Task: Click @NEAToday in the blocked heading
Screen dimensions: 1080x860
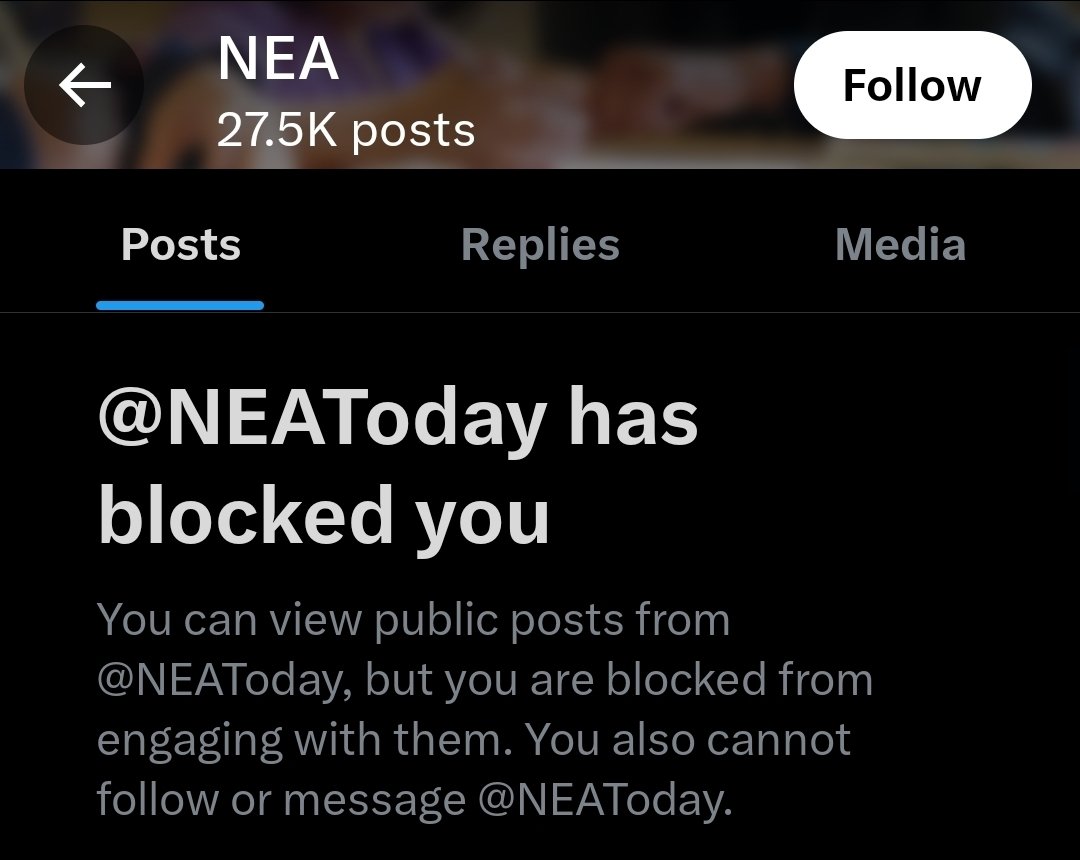Action: (x=322, y=420)
